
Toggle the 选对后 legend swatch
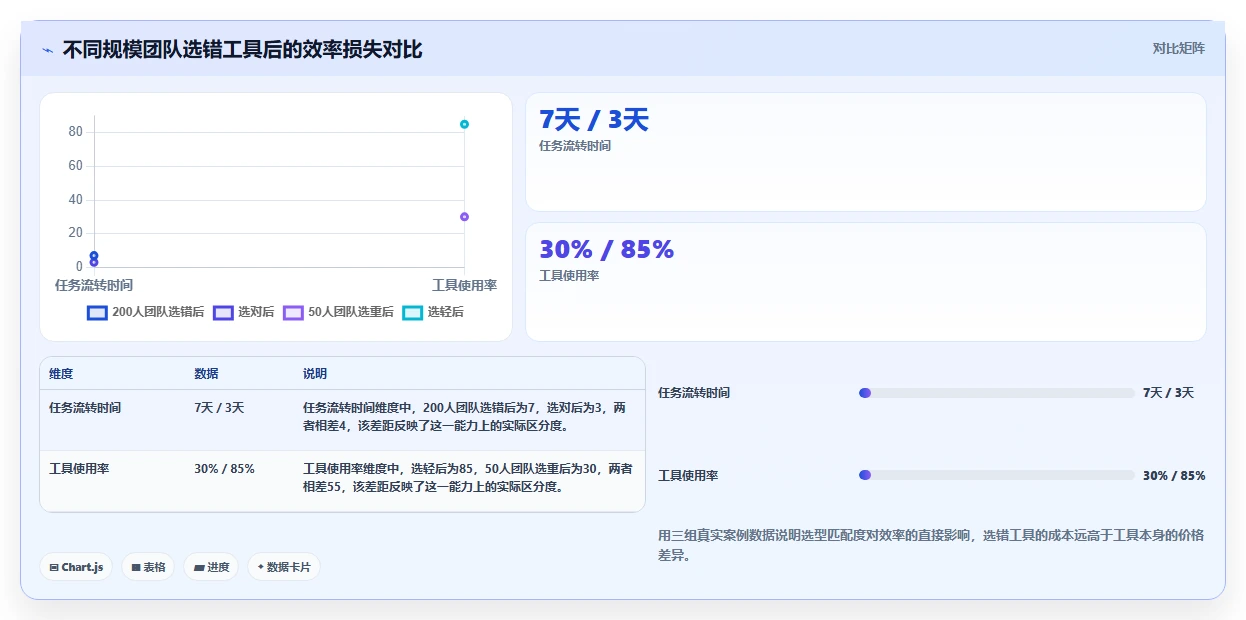(223, 312)
